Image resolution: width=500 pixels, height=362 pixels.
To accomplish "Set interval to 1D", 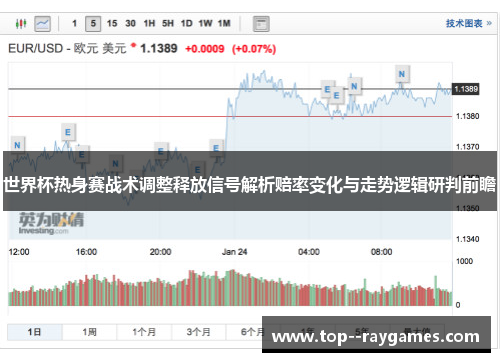I will [187, 23].
